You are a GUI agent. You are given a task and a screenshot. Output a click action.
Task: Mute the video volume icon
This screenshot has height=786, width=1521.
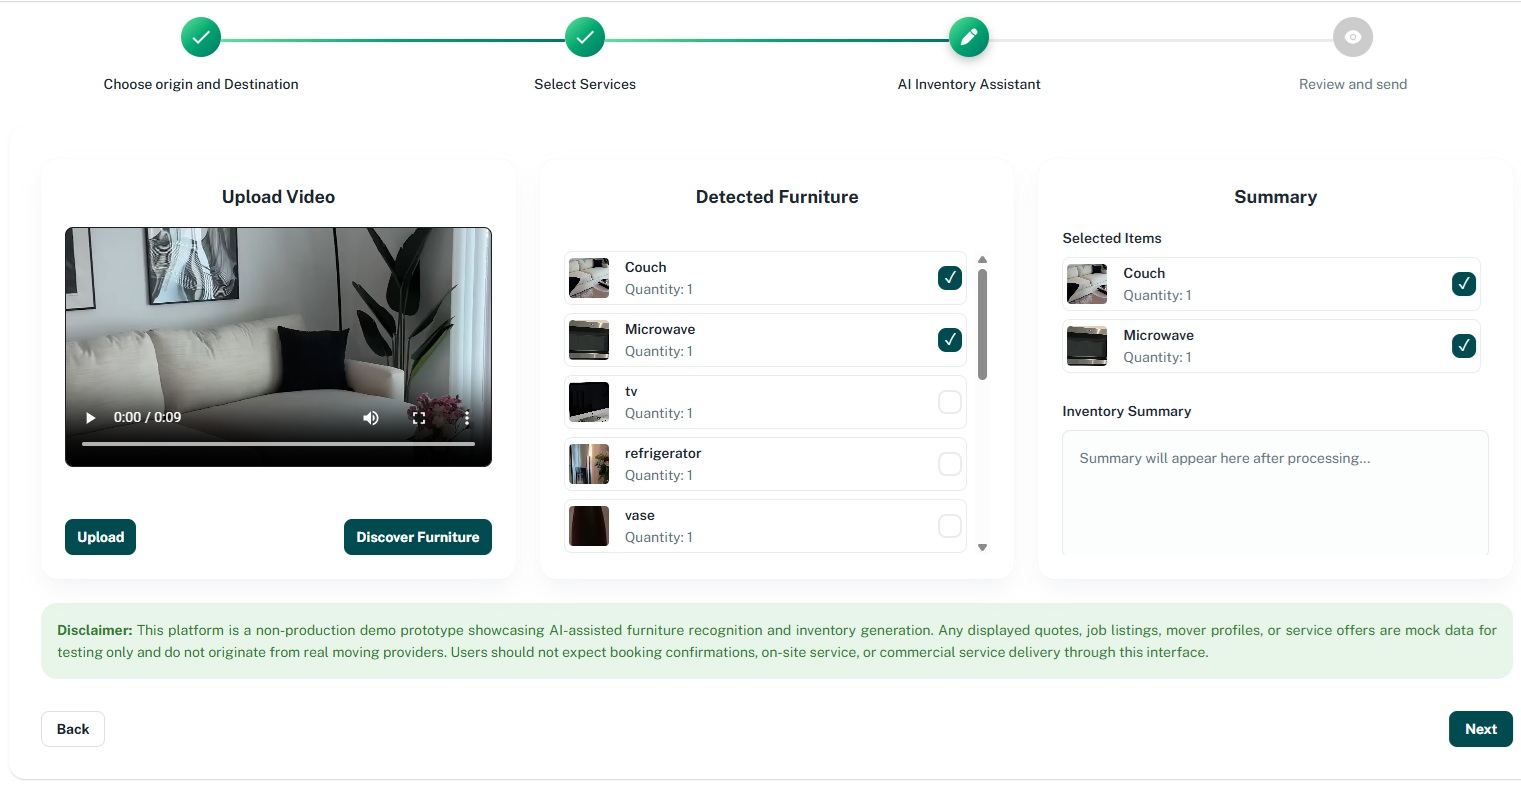tap(371, 418)
